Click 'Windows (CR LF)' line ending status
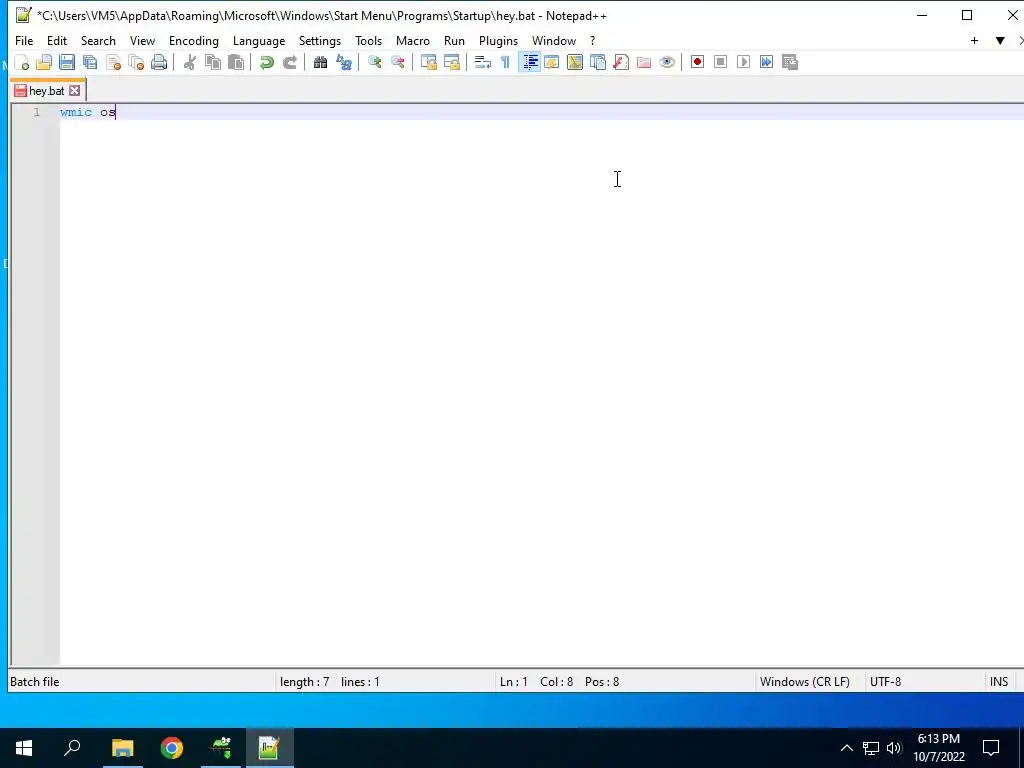 805,682
